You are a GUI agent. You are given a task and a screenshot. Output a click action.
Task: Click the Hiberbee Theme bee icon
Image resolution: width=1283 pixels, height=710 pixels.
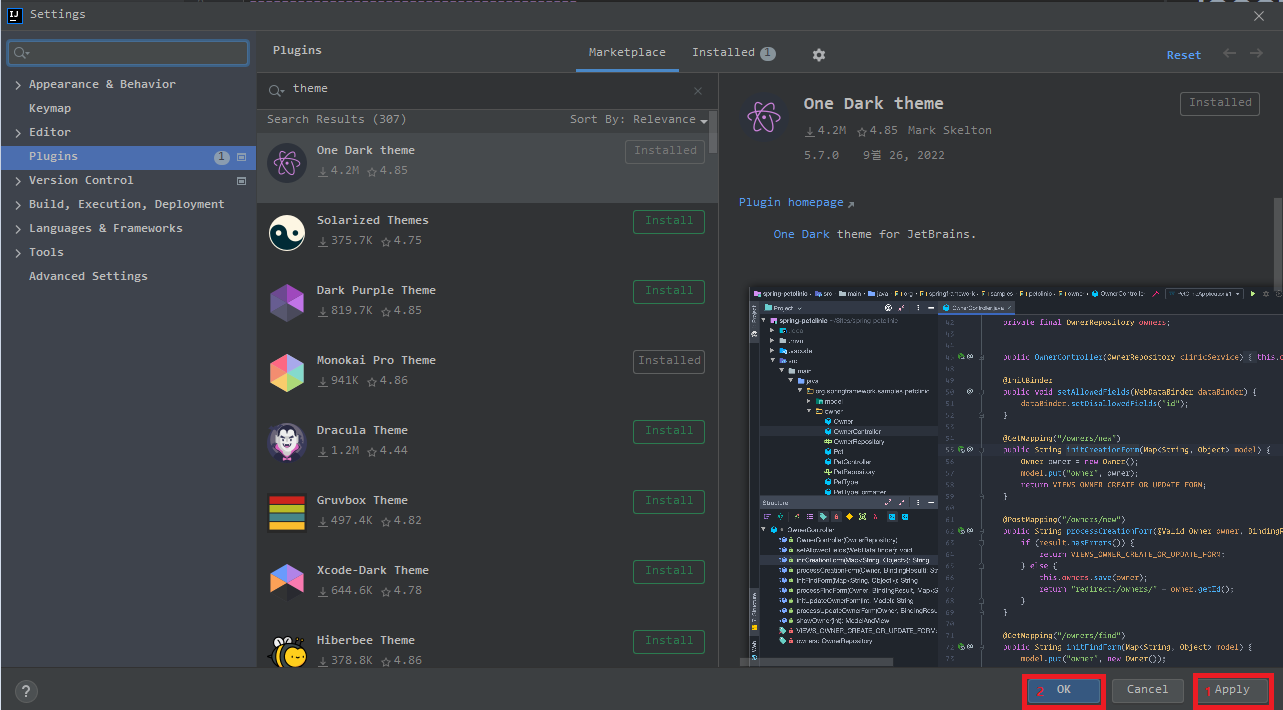pyautogui.click(x=287, y=650)
